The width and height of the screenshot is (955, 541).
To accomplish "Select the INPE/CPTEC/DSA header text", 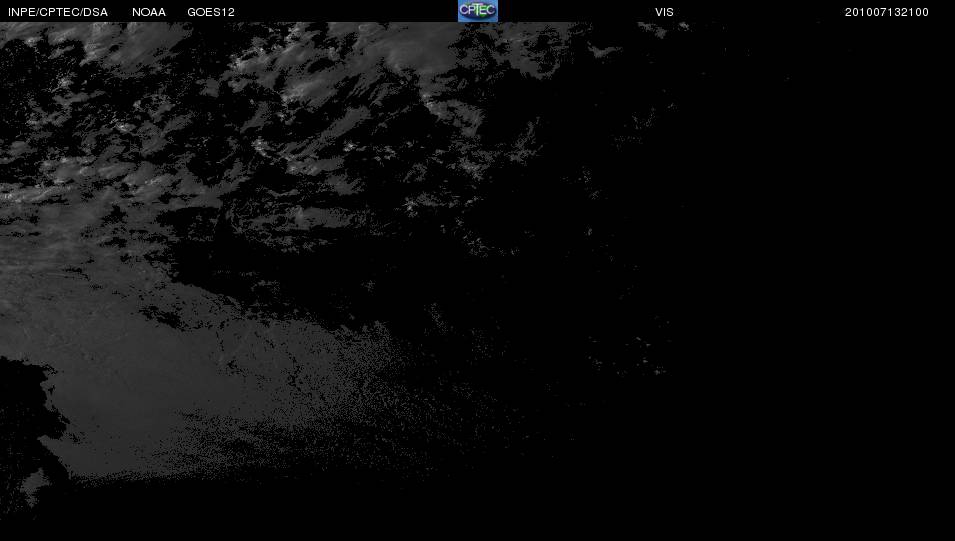I will 58,12.
